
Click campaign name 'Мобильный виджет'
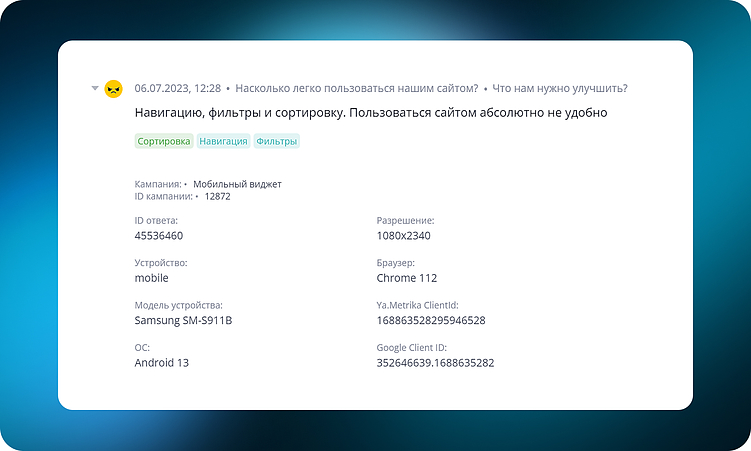[x=238, y=184]
